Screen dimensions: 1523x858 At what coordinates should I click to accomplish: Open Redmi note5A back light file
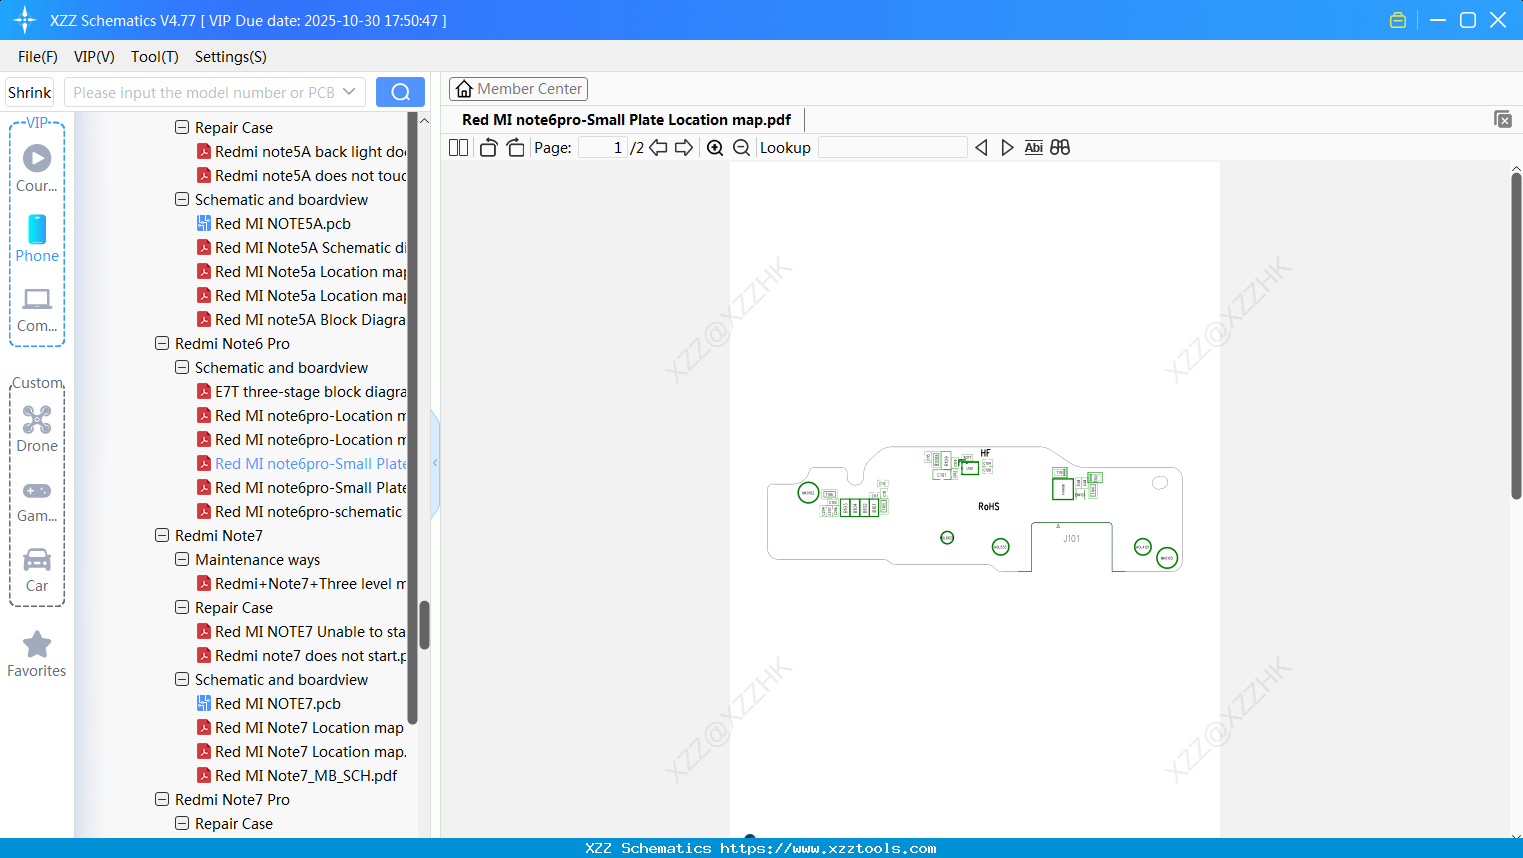pyautogui.click(x=301, y=152)
